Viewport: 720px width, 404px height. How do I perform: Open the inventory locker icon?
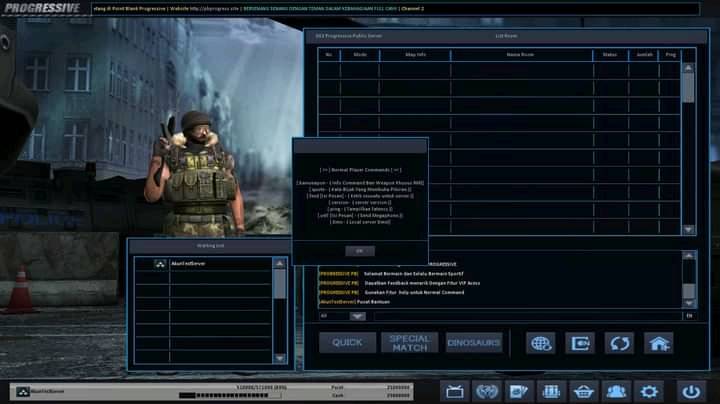[551, 392]
